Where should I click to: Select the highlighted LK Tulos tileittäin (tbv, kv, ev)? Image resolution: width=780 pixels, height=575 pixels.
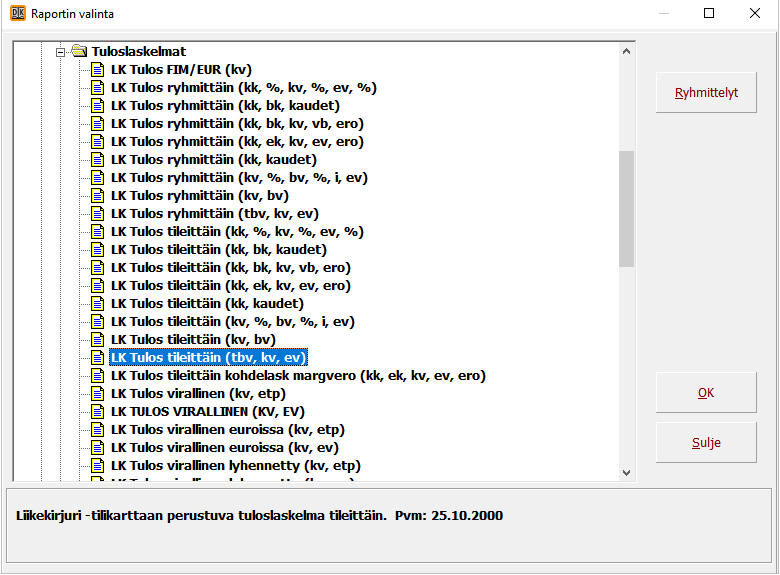click(208, 357)
